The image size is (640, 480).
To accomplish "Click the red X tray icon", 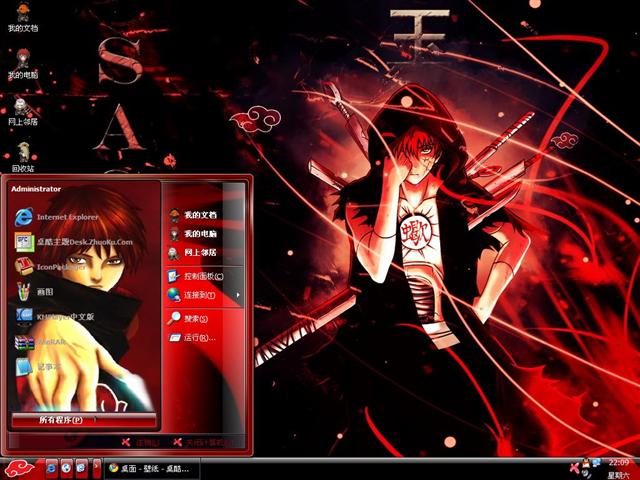I will tap(575, 467).
